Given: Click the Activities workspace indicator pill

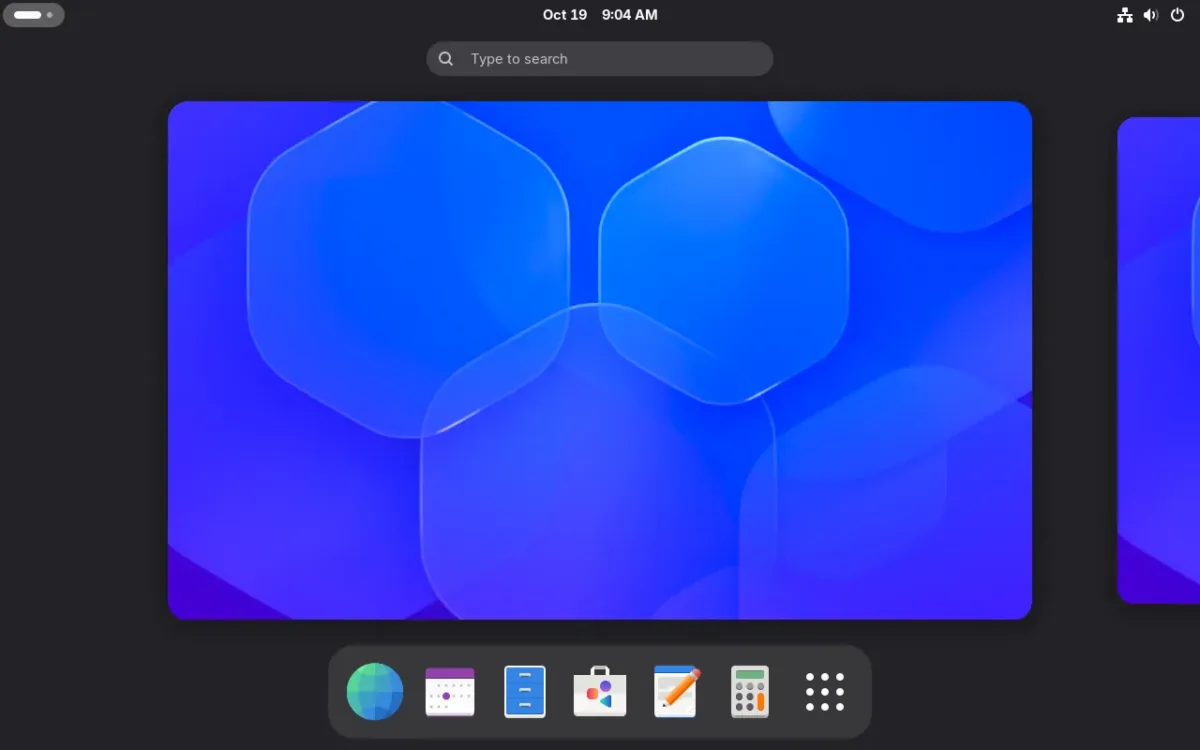Looking at the screenshot, I should [34, 15].
